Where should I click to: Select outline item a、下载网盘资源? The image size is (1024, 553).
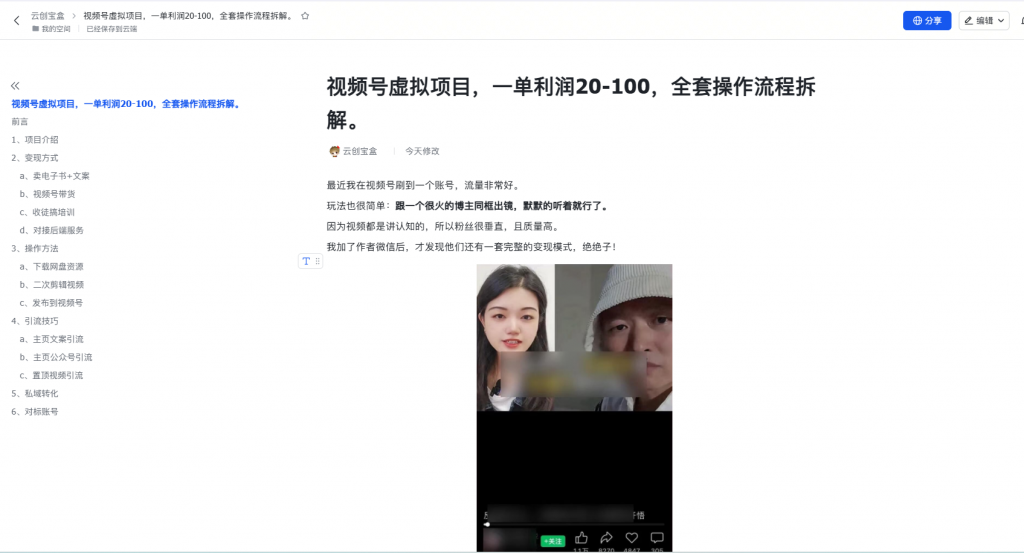click(x=52, y=266)
